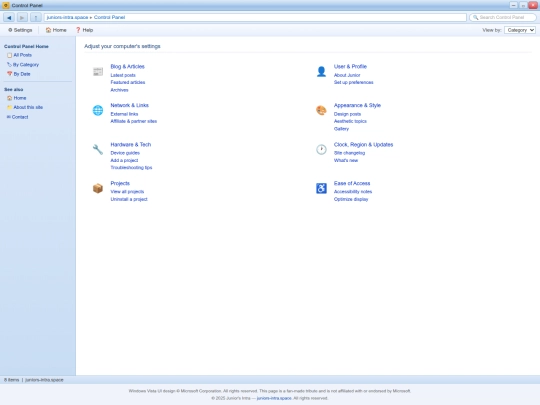Click the forward arrow navigation button
The height and width of the screenshot is (405, 540).
[22, 17]
